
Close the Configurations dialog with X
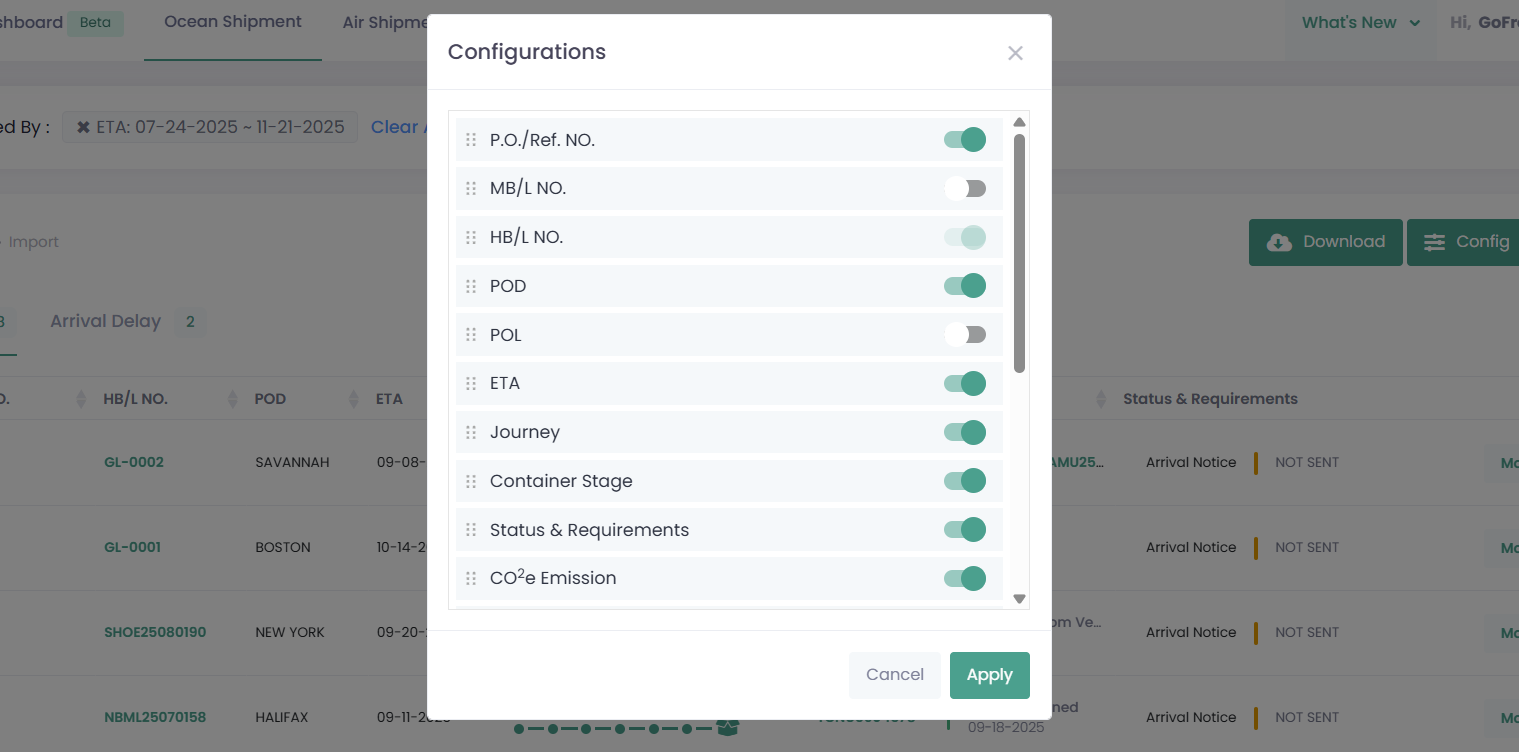1015,53
